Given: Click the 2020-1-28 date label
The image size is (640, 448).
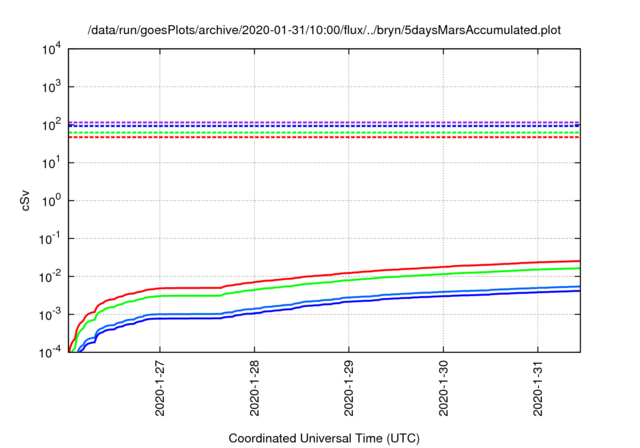Looking at the screenshot, I should pyautogui.click(x=254, y=388).
